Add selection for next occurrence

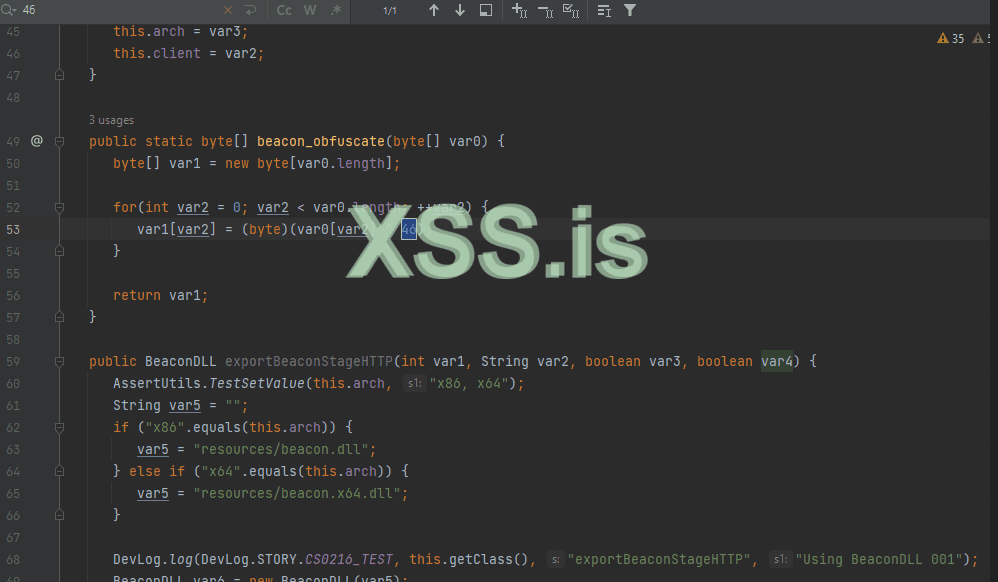pos(519,10)
